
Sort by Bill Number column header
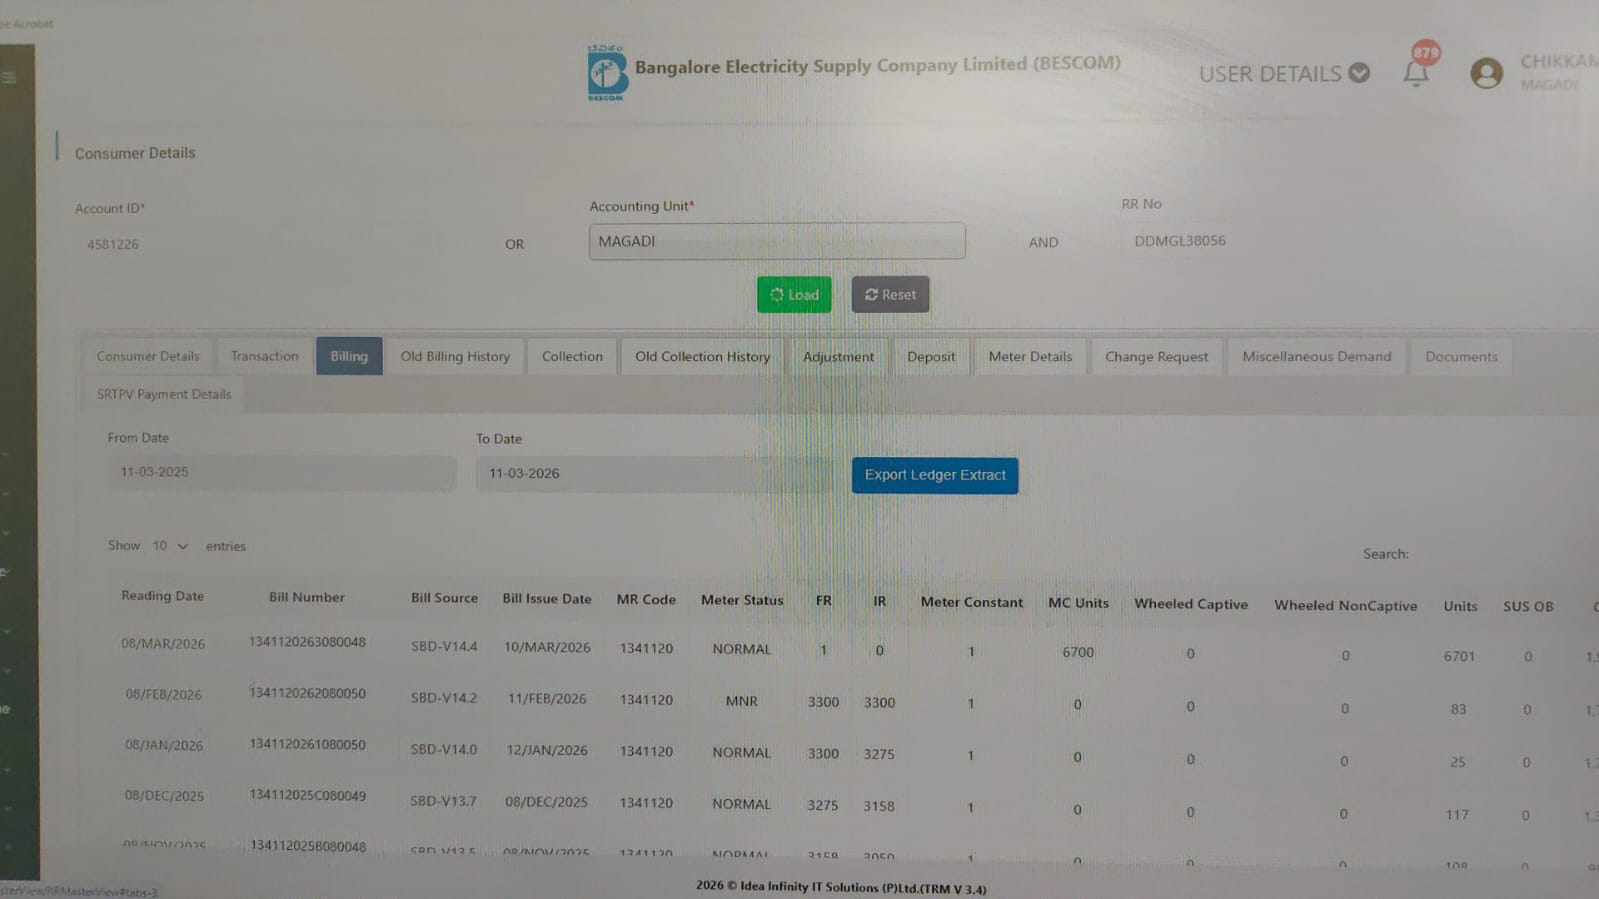[x=306, y=597]
